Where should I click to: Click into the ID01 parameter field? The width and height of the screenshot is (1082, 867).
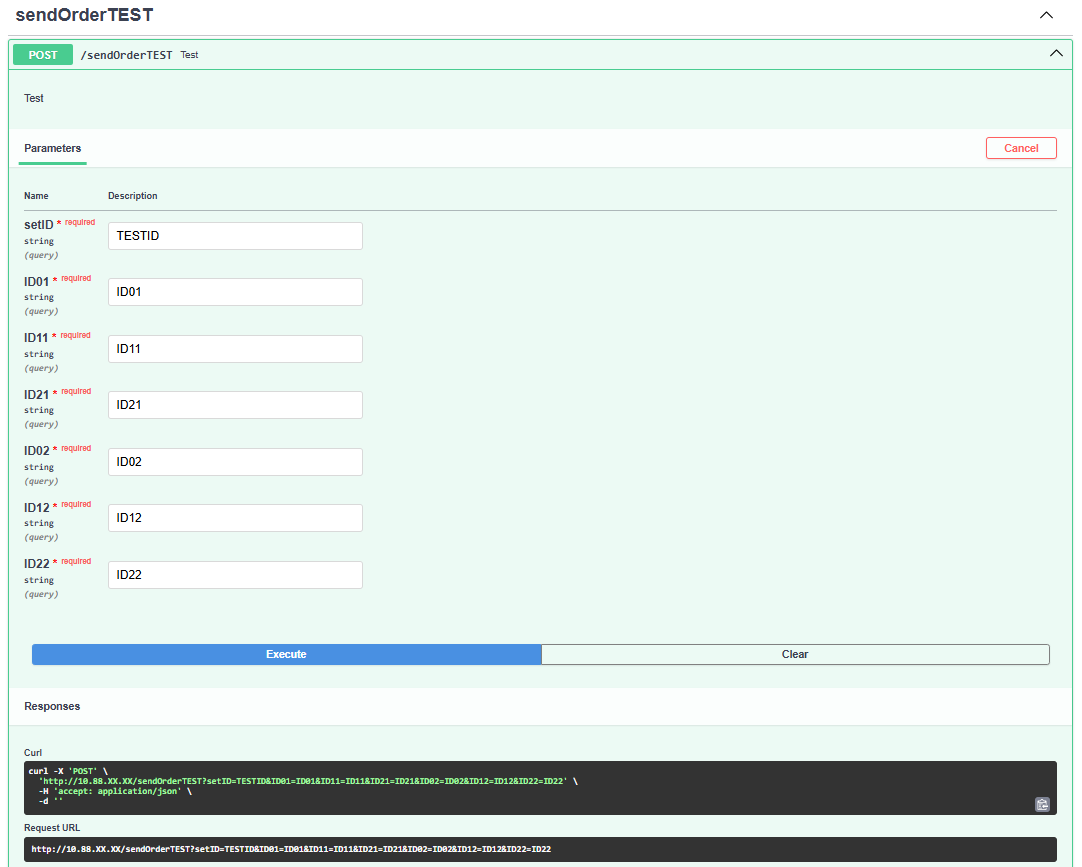(235, 292)
